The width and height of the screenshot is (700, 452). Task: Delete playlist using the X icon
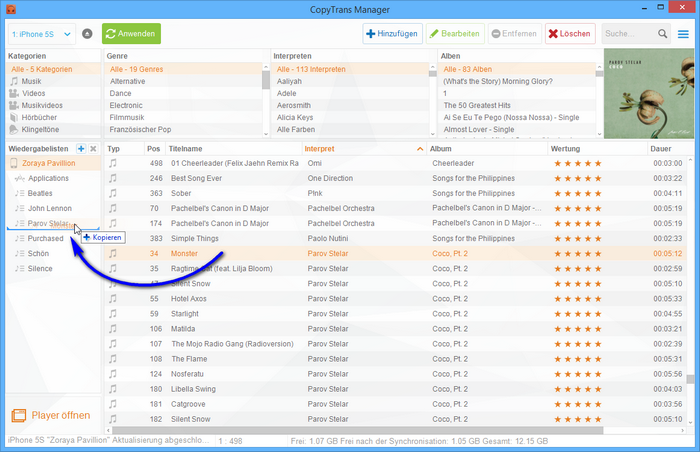pos(93,149)
